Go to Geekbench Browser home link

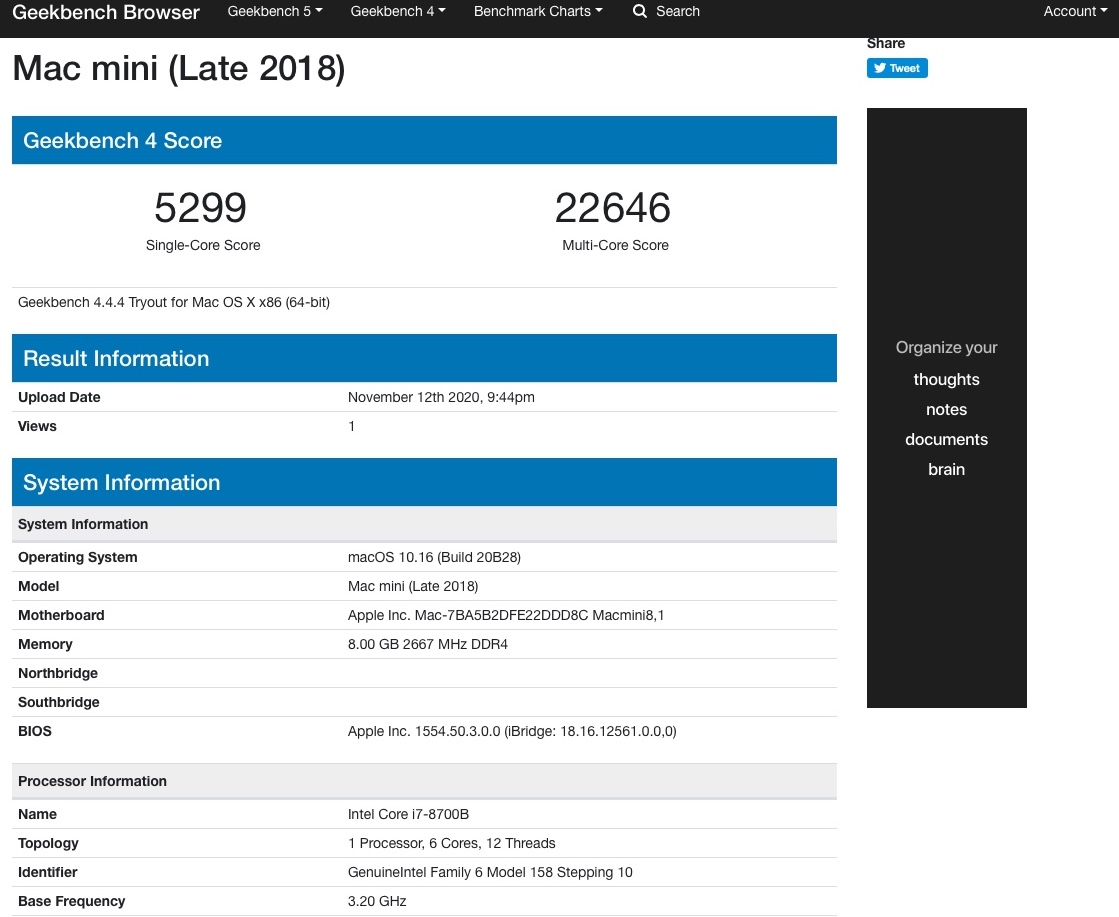(106, 12)
